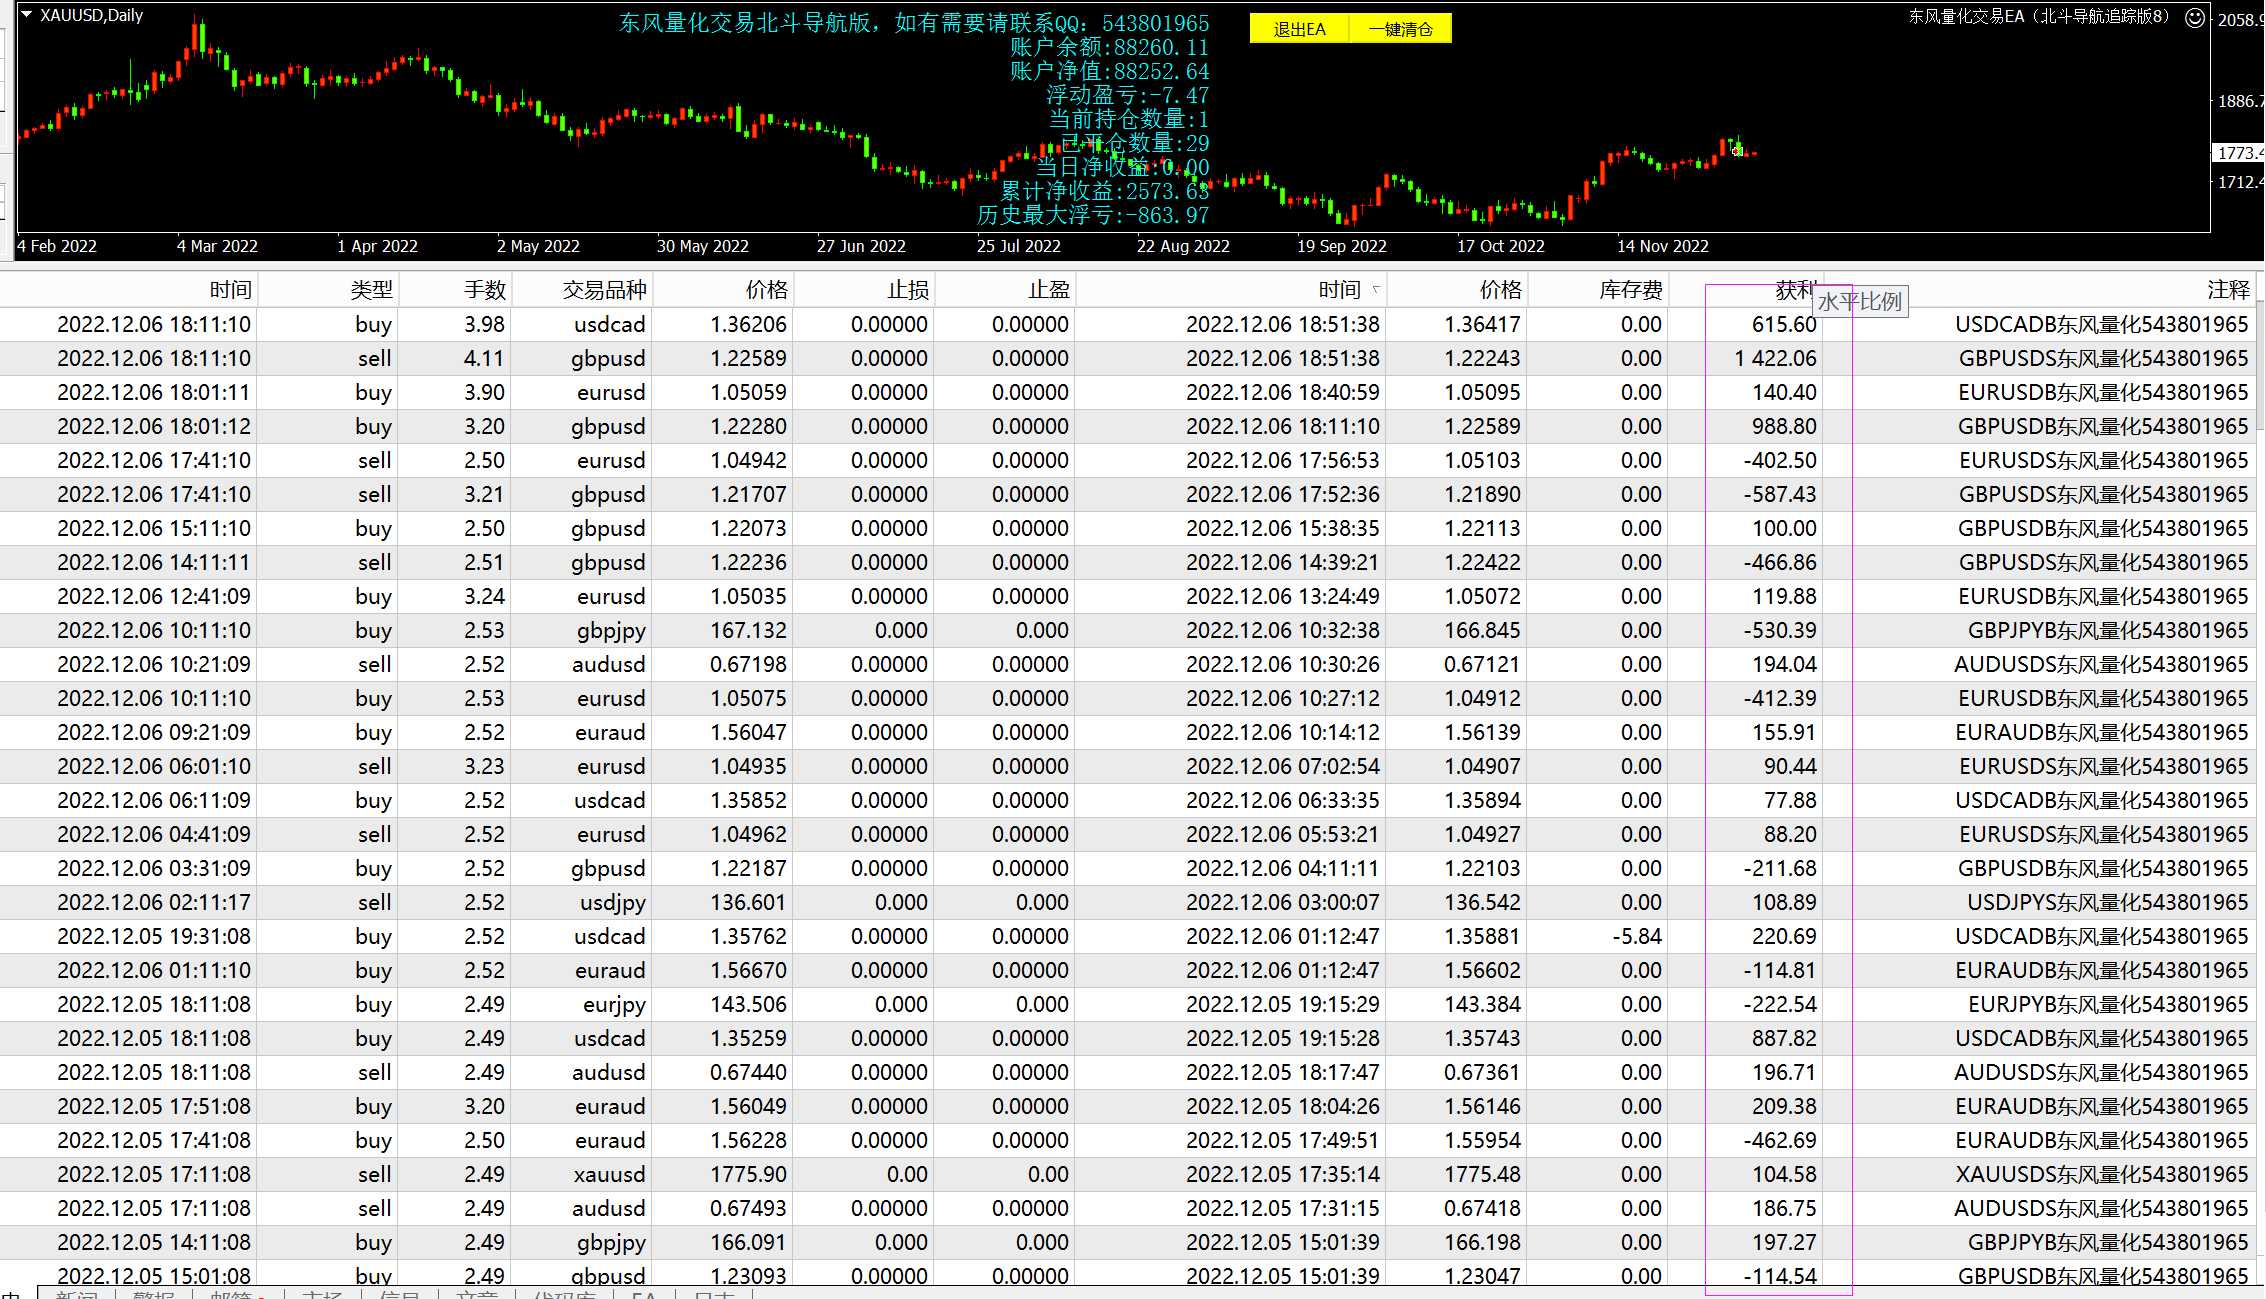Screen dimensions: 2266x1299
Task: Select the eurjpy symbol cell
Action: (x=614, y=1004)
